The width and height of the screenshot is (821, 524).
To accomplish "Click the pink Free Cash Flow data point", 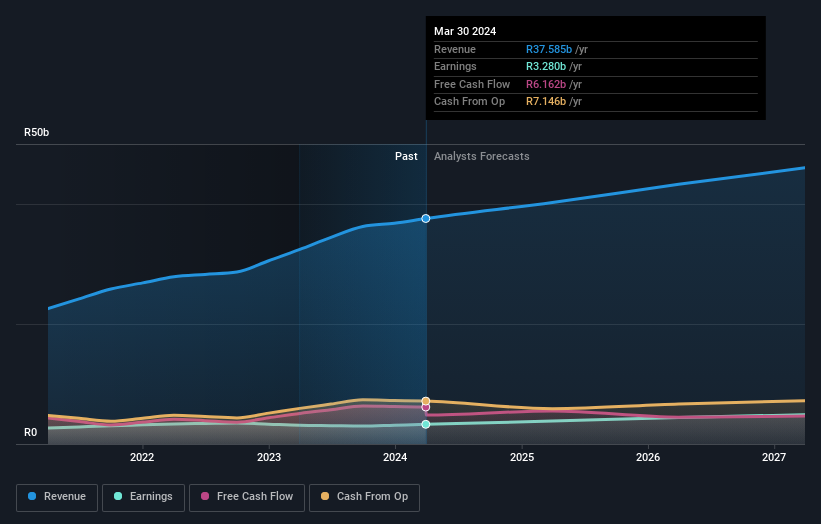I will 426,407.
